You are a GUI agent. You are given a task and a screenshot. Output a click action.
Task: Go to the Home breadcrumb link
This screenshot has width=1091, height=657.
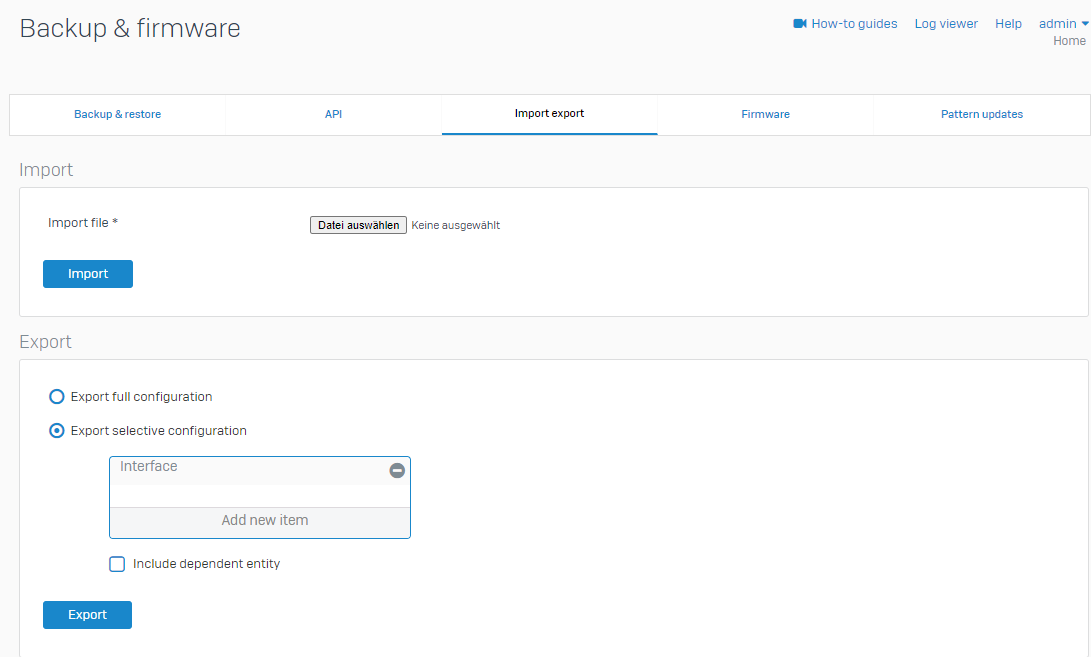[x=1069, y=41]
